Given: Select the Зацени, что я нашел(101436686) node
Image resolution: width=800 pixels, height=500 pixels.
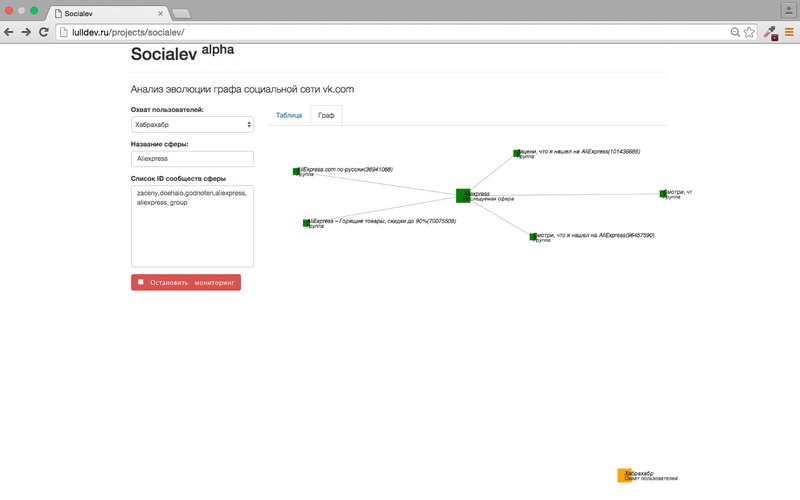Looking at the screenshot, I should pyautogui.click(x=517, y=153).
